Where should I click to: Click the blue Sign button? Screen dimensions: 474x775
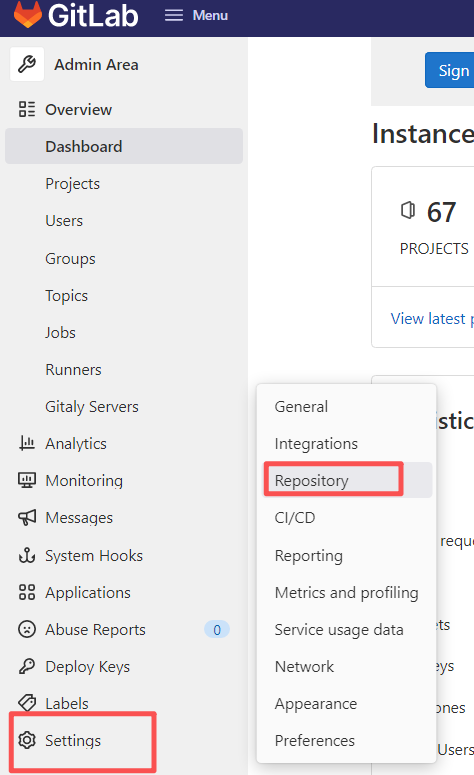pos(449,70)
